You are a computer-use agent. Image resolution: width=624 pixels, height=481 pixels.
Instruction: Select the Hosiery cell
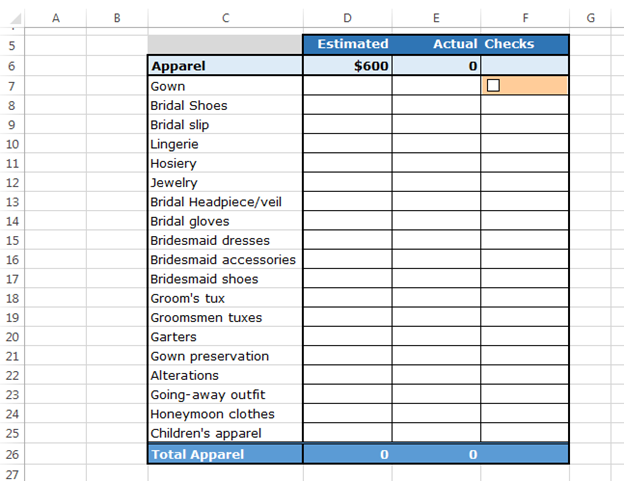225,163
